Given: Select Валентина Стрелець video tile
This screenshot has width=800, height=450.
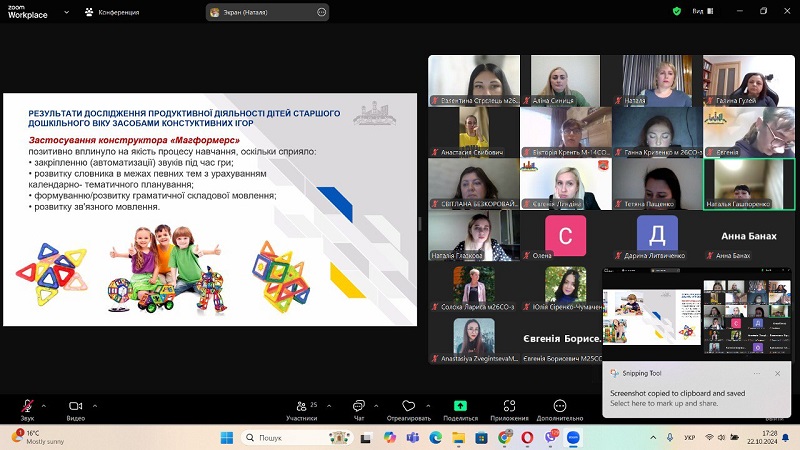Looking at the screenshot, I should (474, 81).
